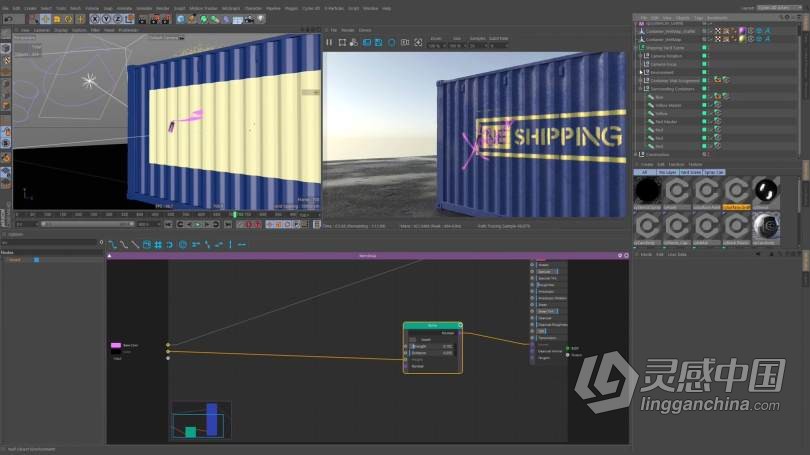Open the Cube primitive object icon

pyautogui.click(x=180, y=19)
